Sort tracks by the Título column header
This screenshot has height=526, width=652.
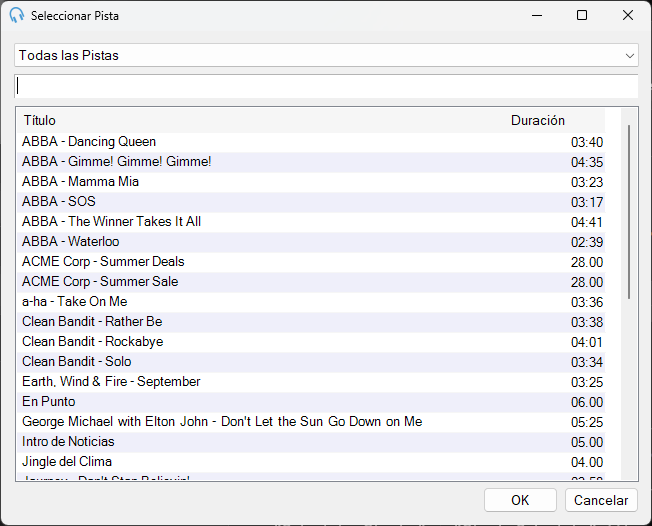point(40,121)
